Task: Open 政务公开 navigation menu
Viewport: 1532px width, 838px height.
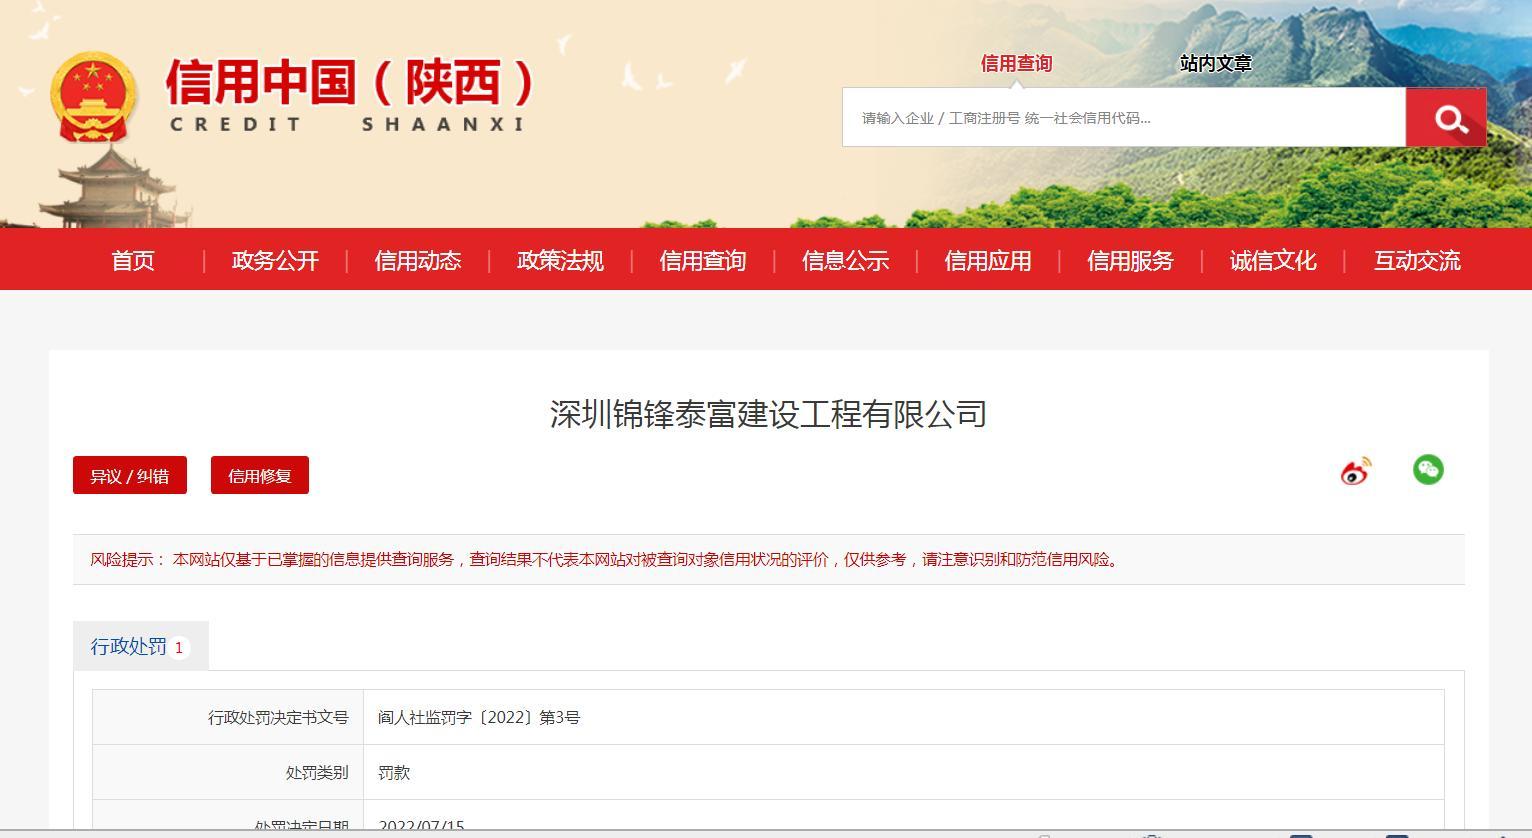Action: [275, 261]
